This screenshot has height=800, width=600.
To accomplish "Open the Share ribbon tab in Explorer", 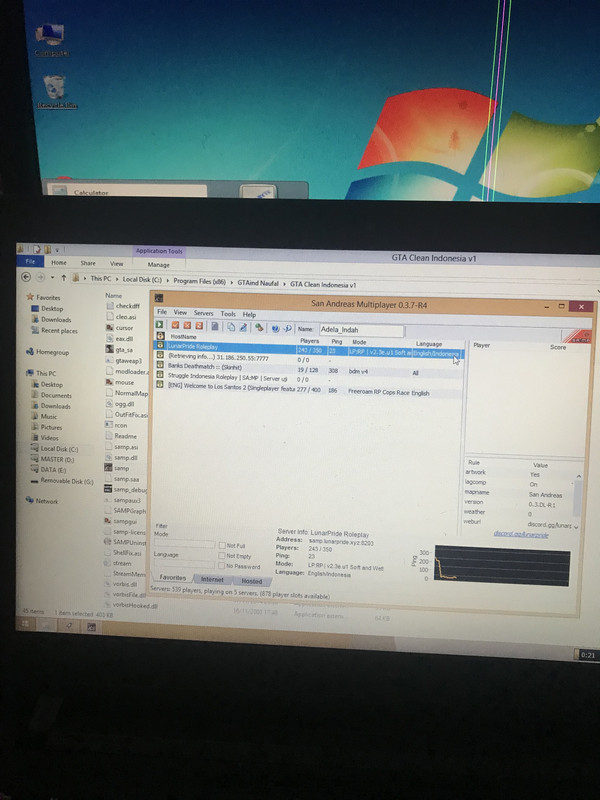I will pyautogui.click(x=88, y=263).
